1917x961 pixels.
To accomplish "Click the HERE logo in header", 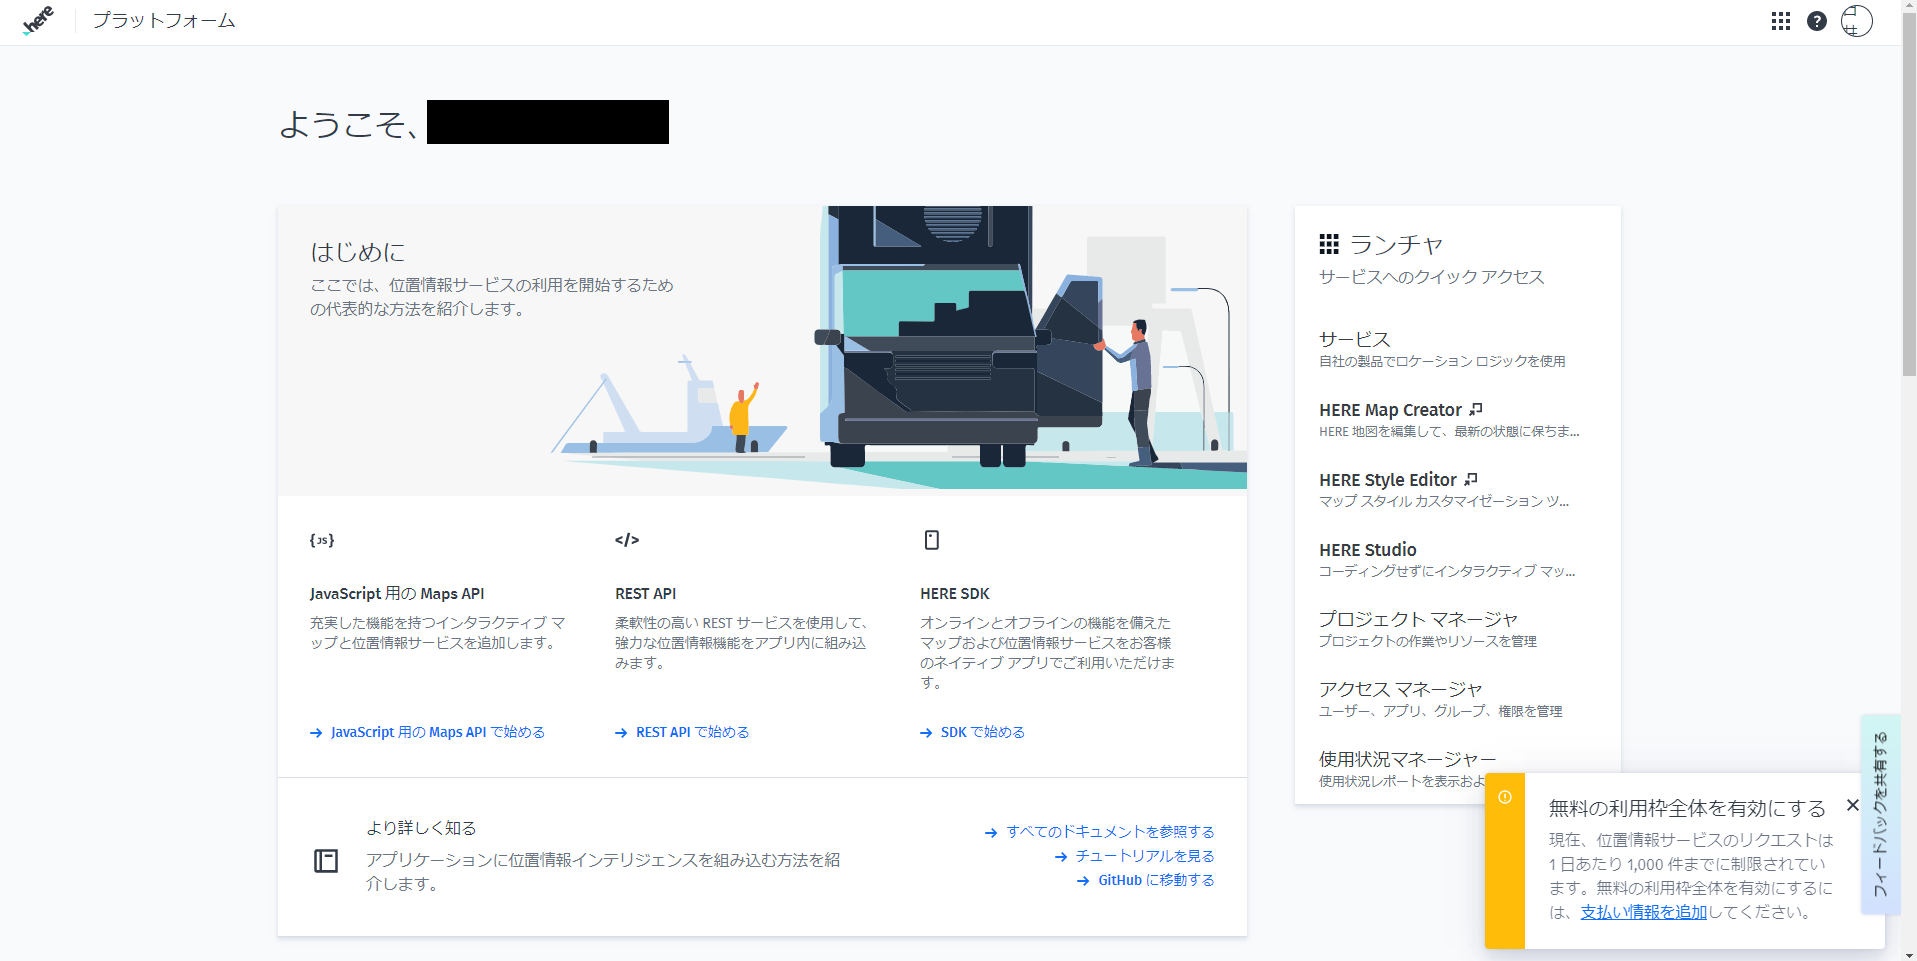I will click(x=38, y=20).
